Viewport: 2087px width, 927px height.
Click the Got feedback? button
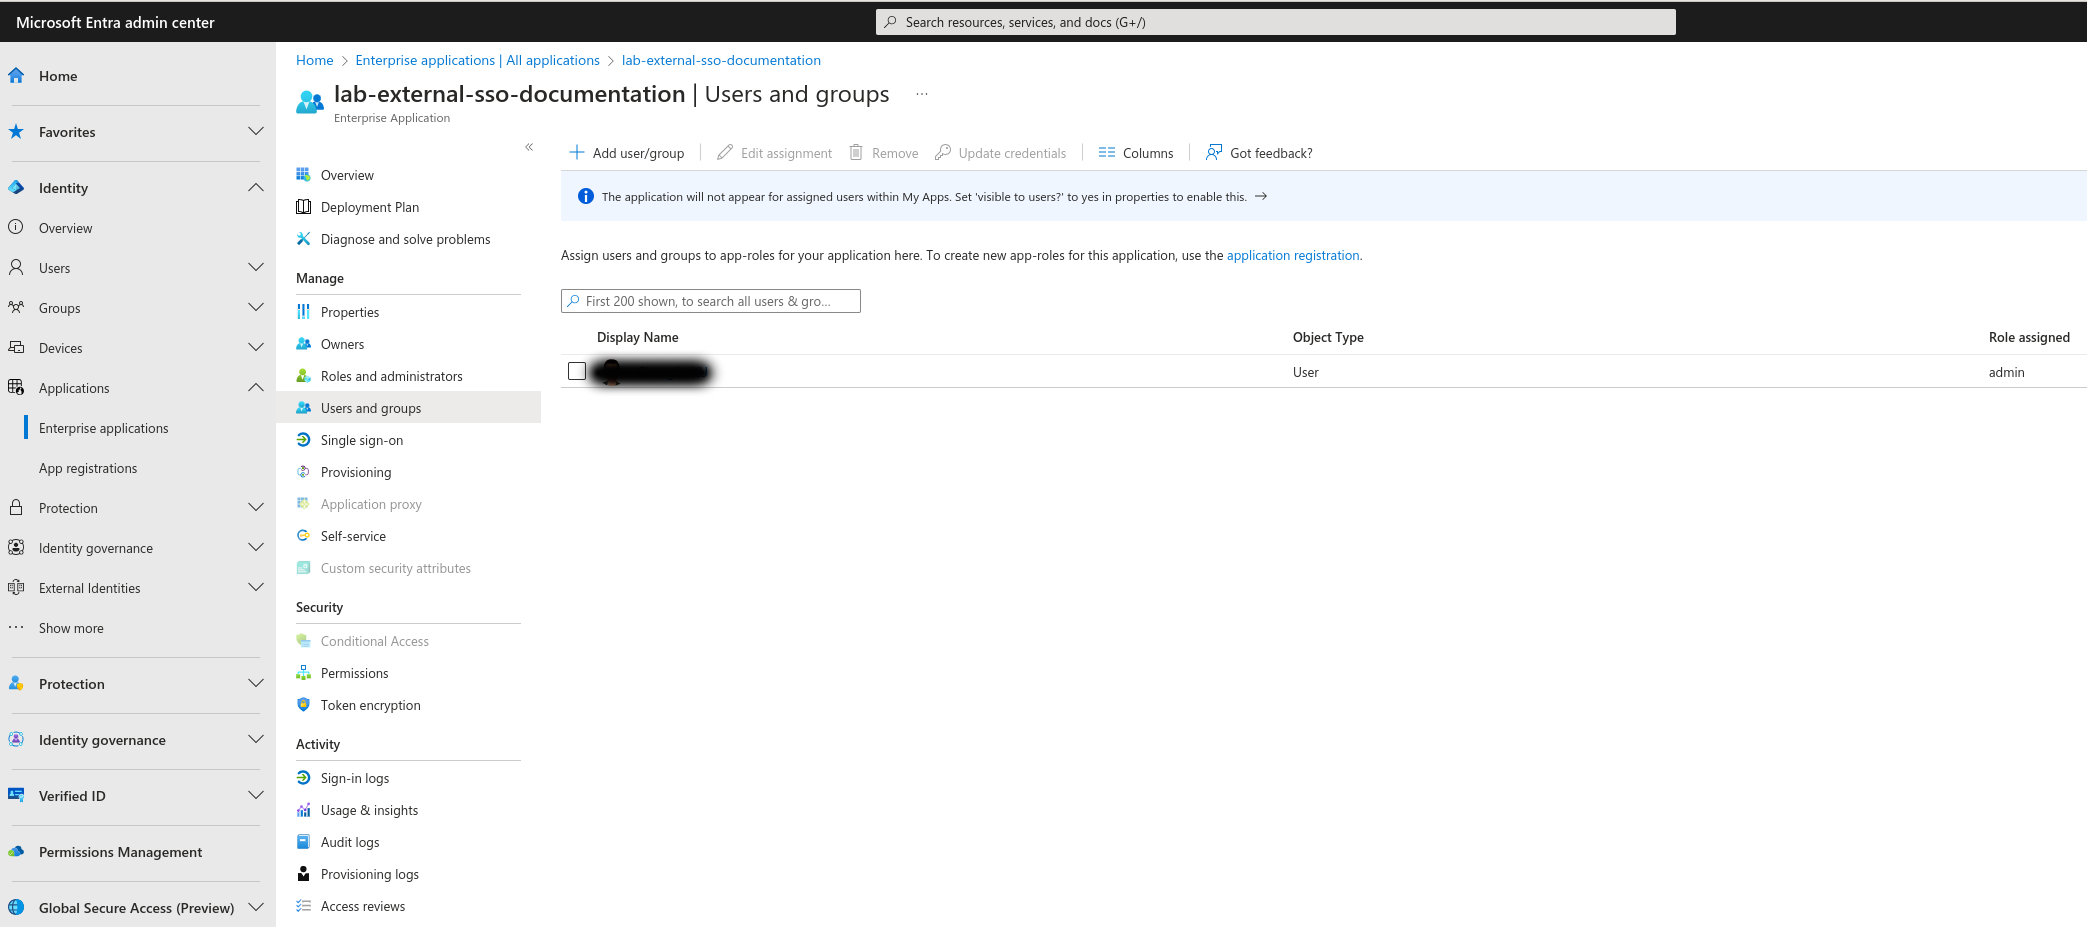tap(1259, 153)
